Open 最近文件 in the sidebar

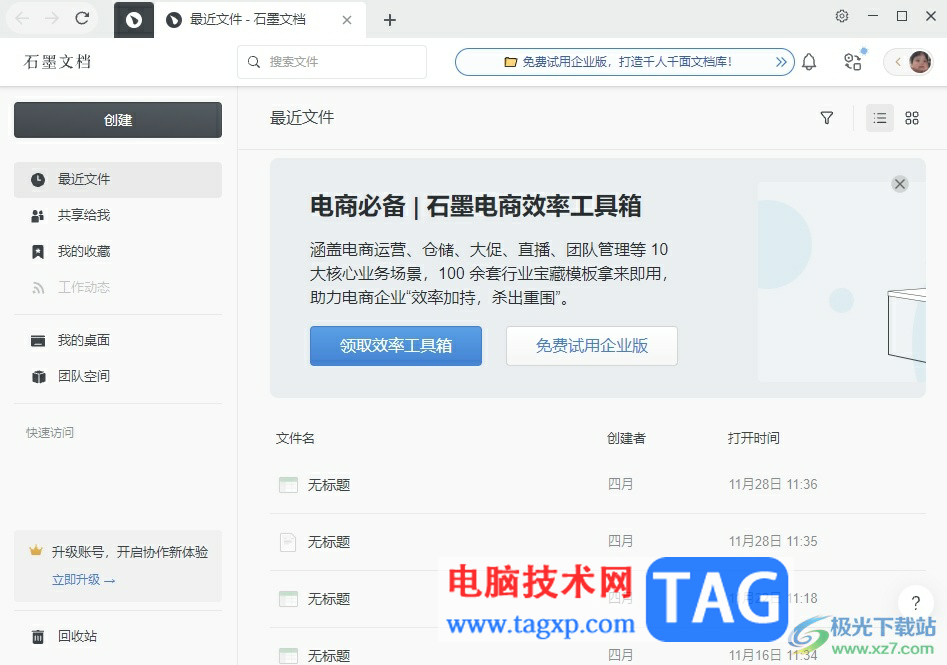click(118, 179)
